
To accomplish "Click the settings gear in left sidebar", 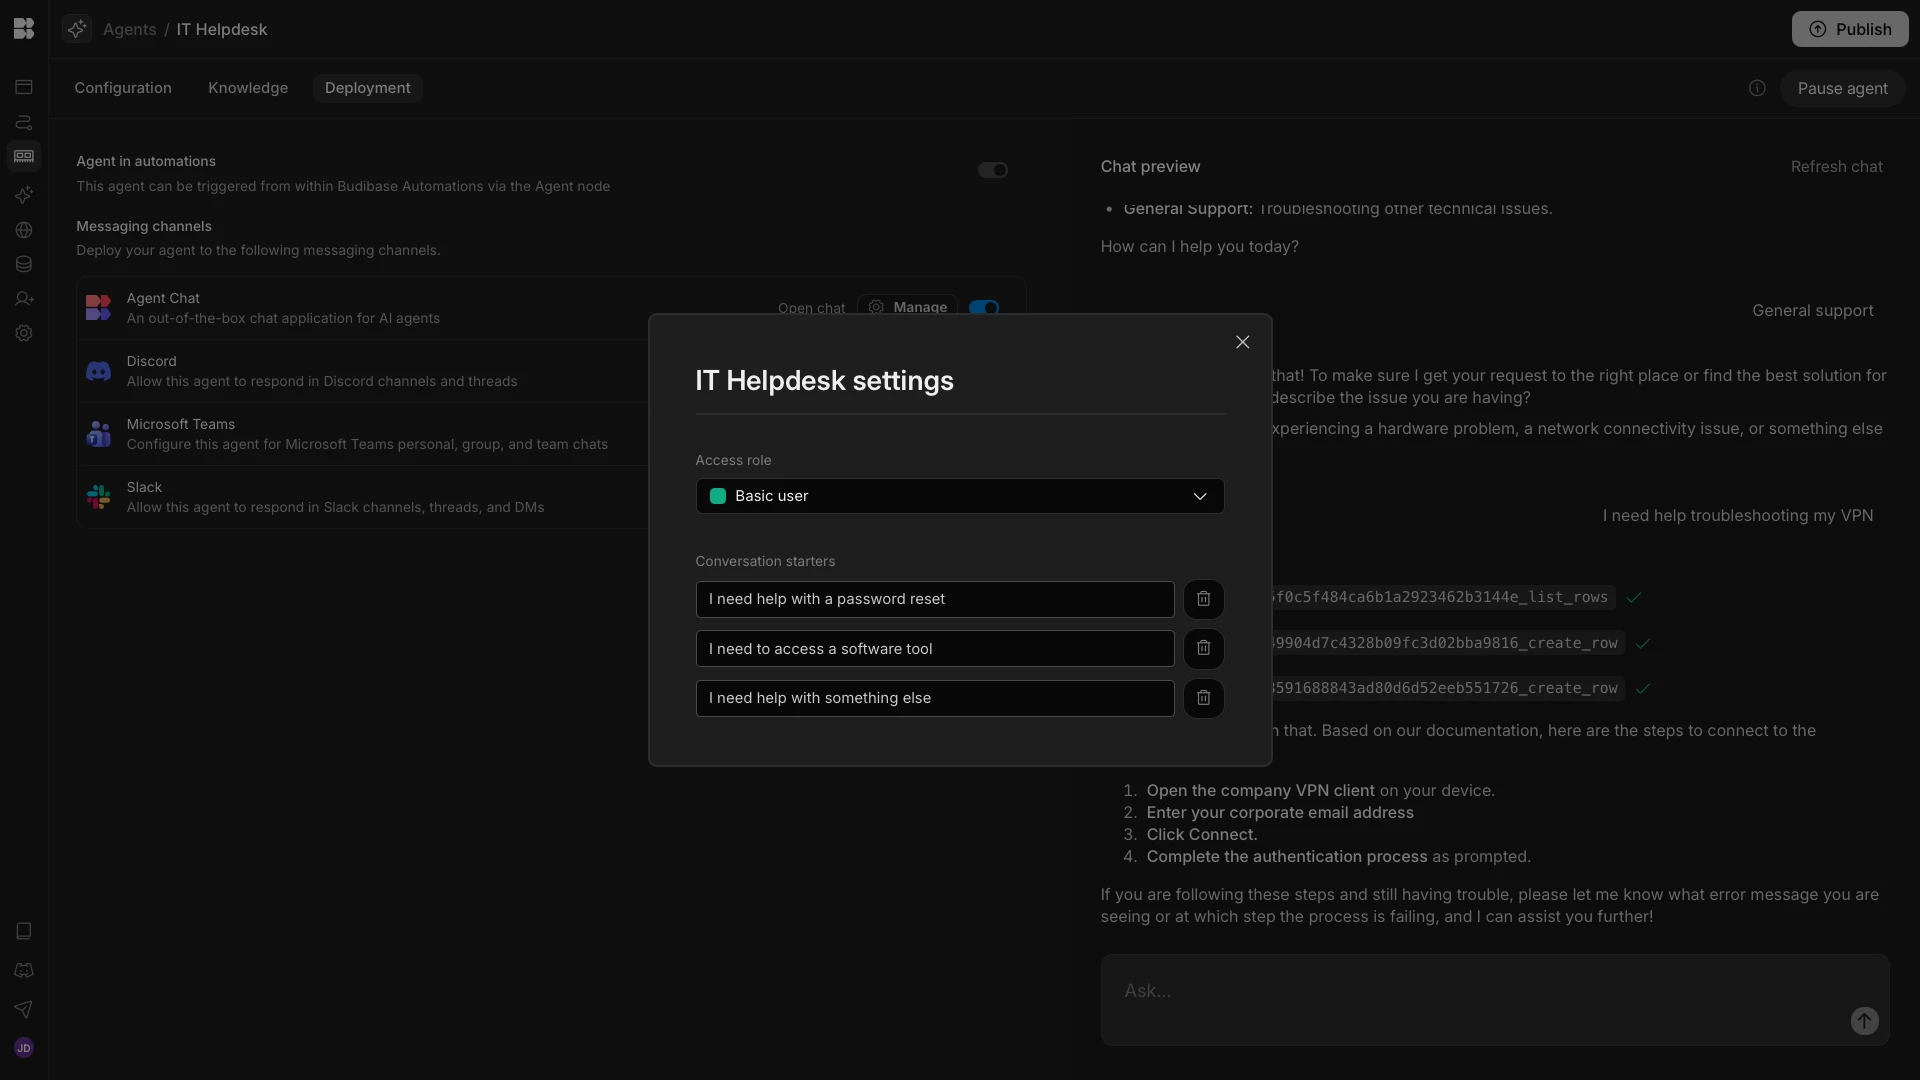I will pos(24,333).
